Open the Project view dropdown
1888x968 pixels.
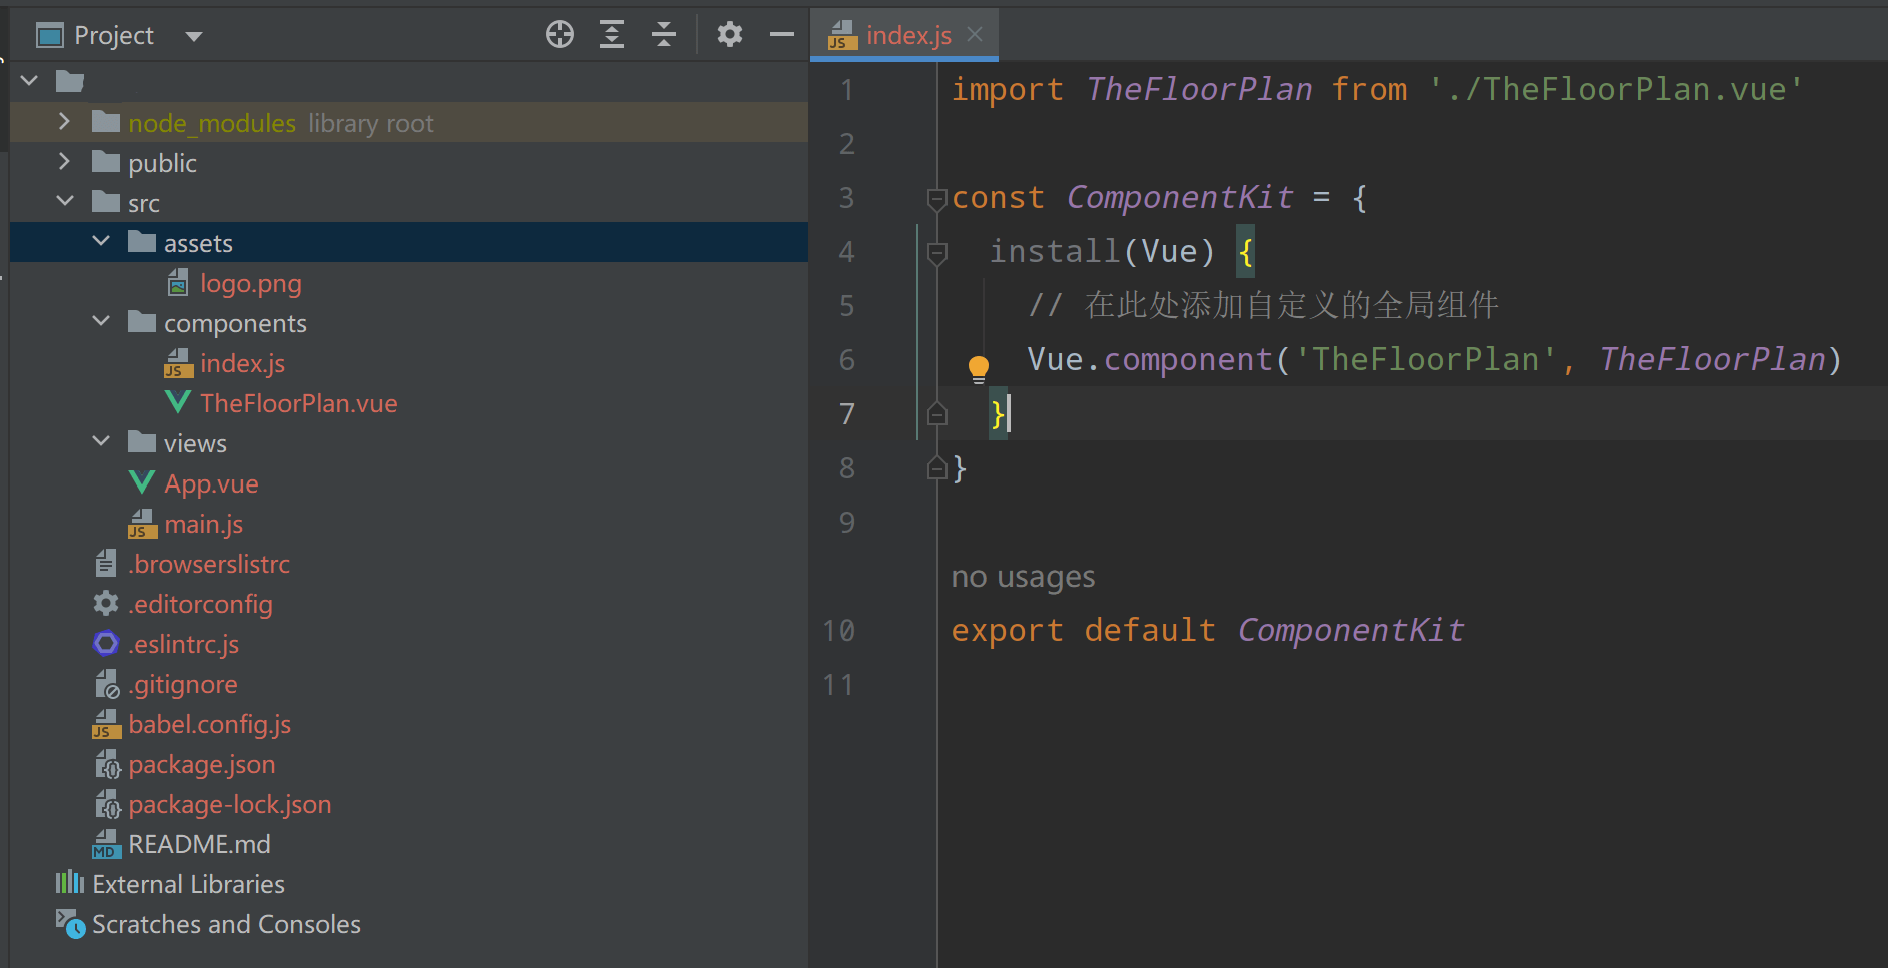194,37
